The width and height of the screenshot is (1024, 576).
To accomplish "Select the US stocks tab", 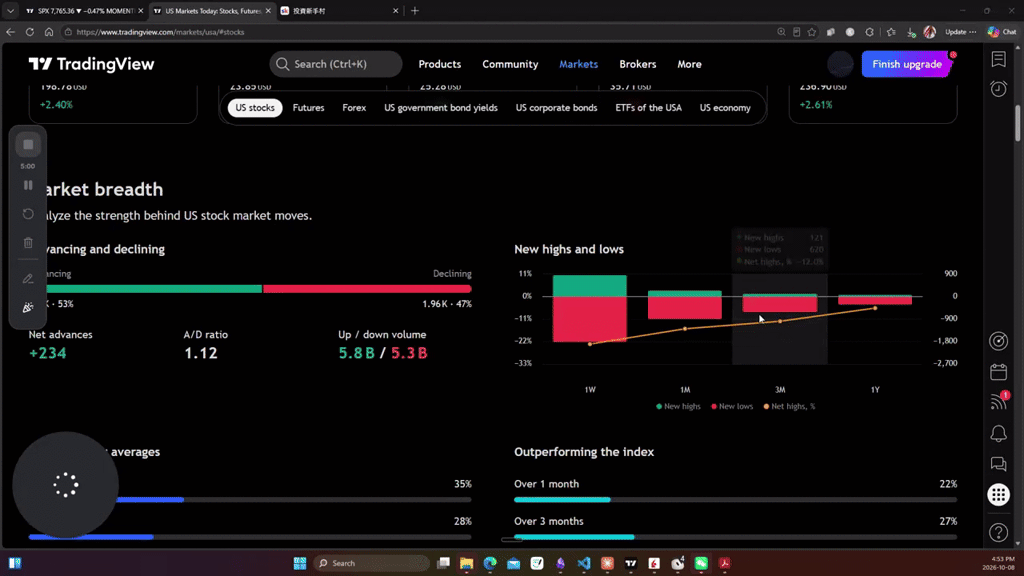I will click(x=255, y=108).
